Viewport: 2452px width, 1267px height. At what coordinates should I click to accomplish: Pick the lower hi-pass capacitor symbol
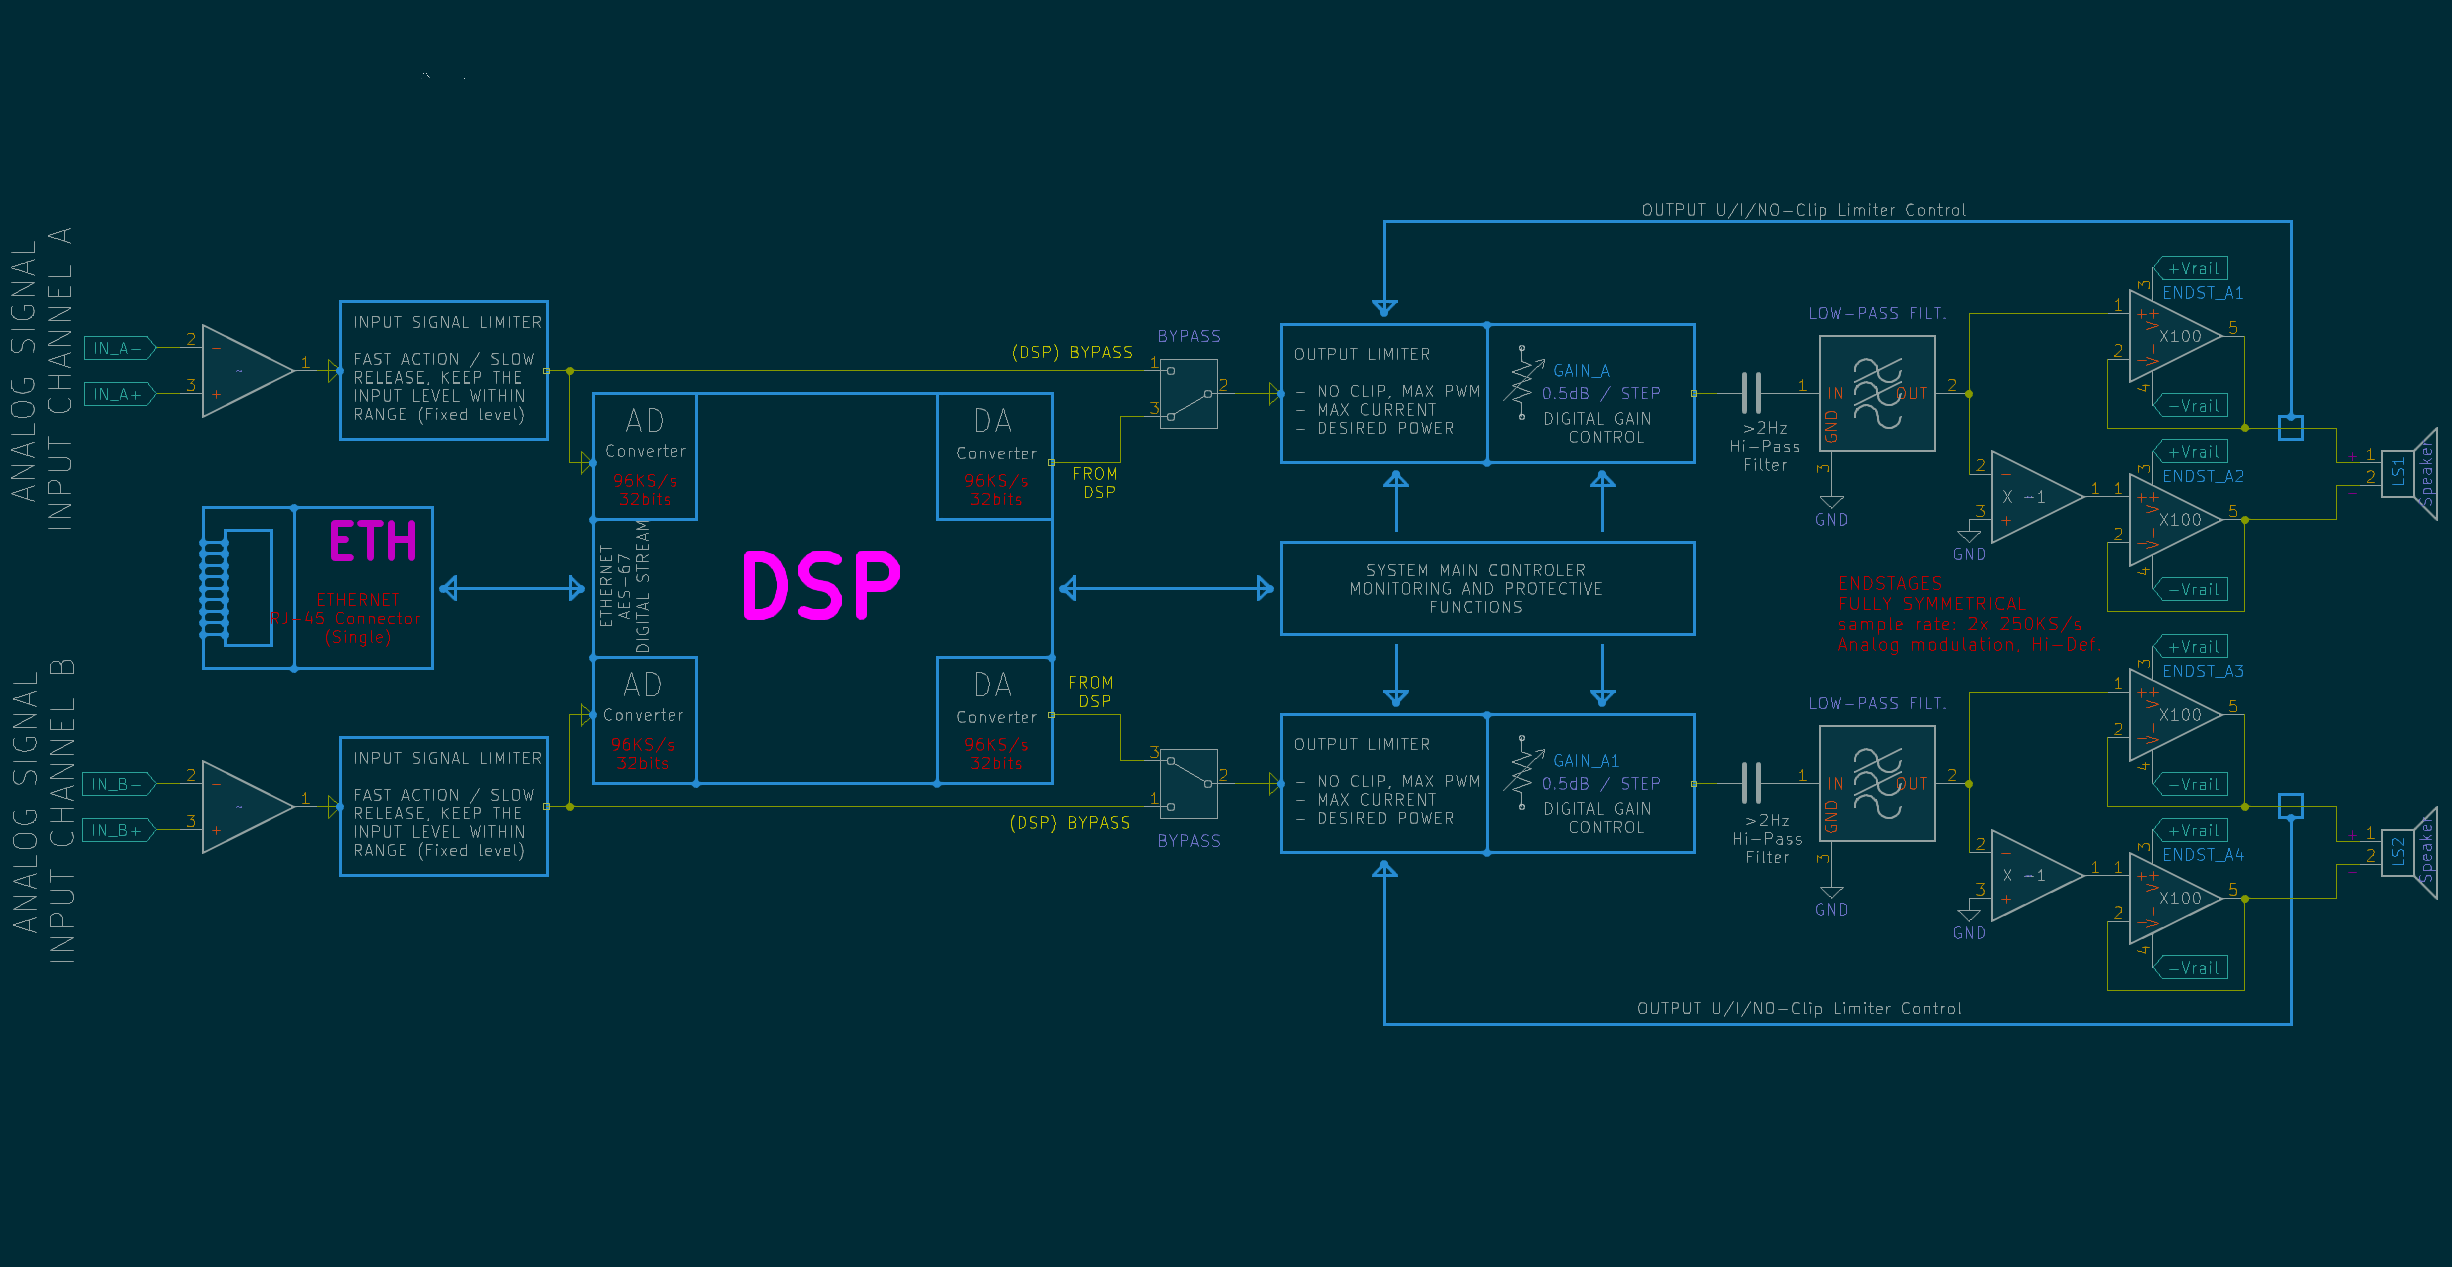pos(1751,783)
